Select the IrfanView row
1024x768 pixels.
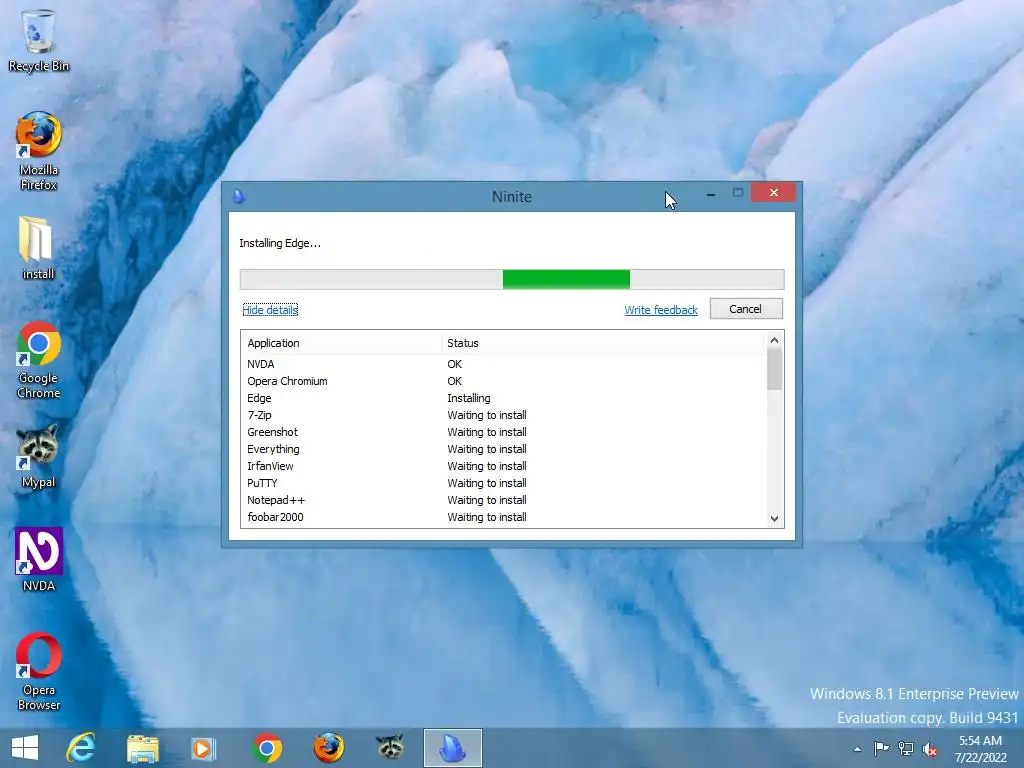[504, 466]
